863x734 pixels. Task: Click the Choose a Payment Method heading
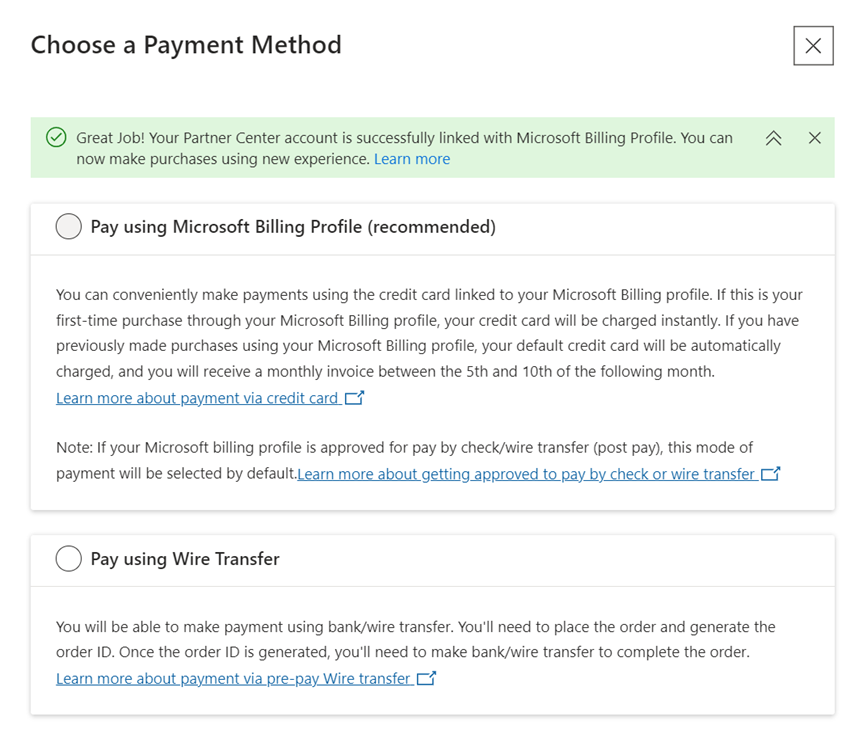pos(186,45)
